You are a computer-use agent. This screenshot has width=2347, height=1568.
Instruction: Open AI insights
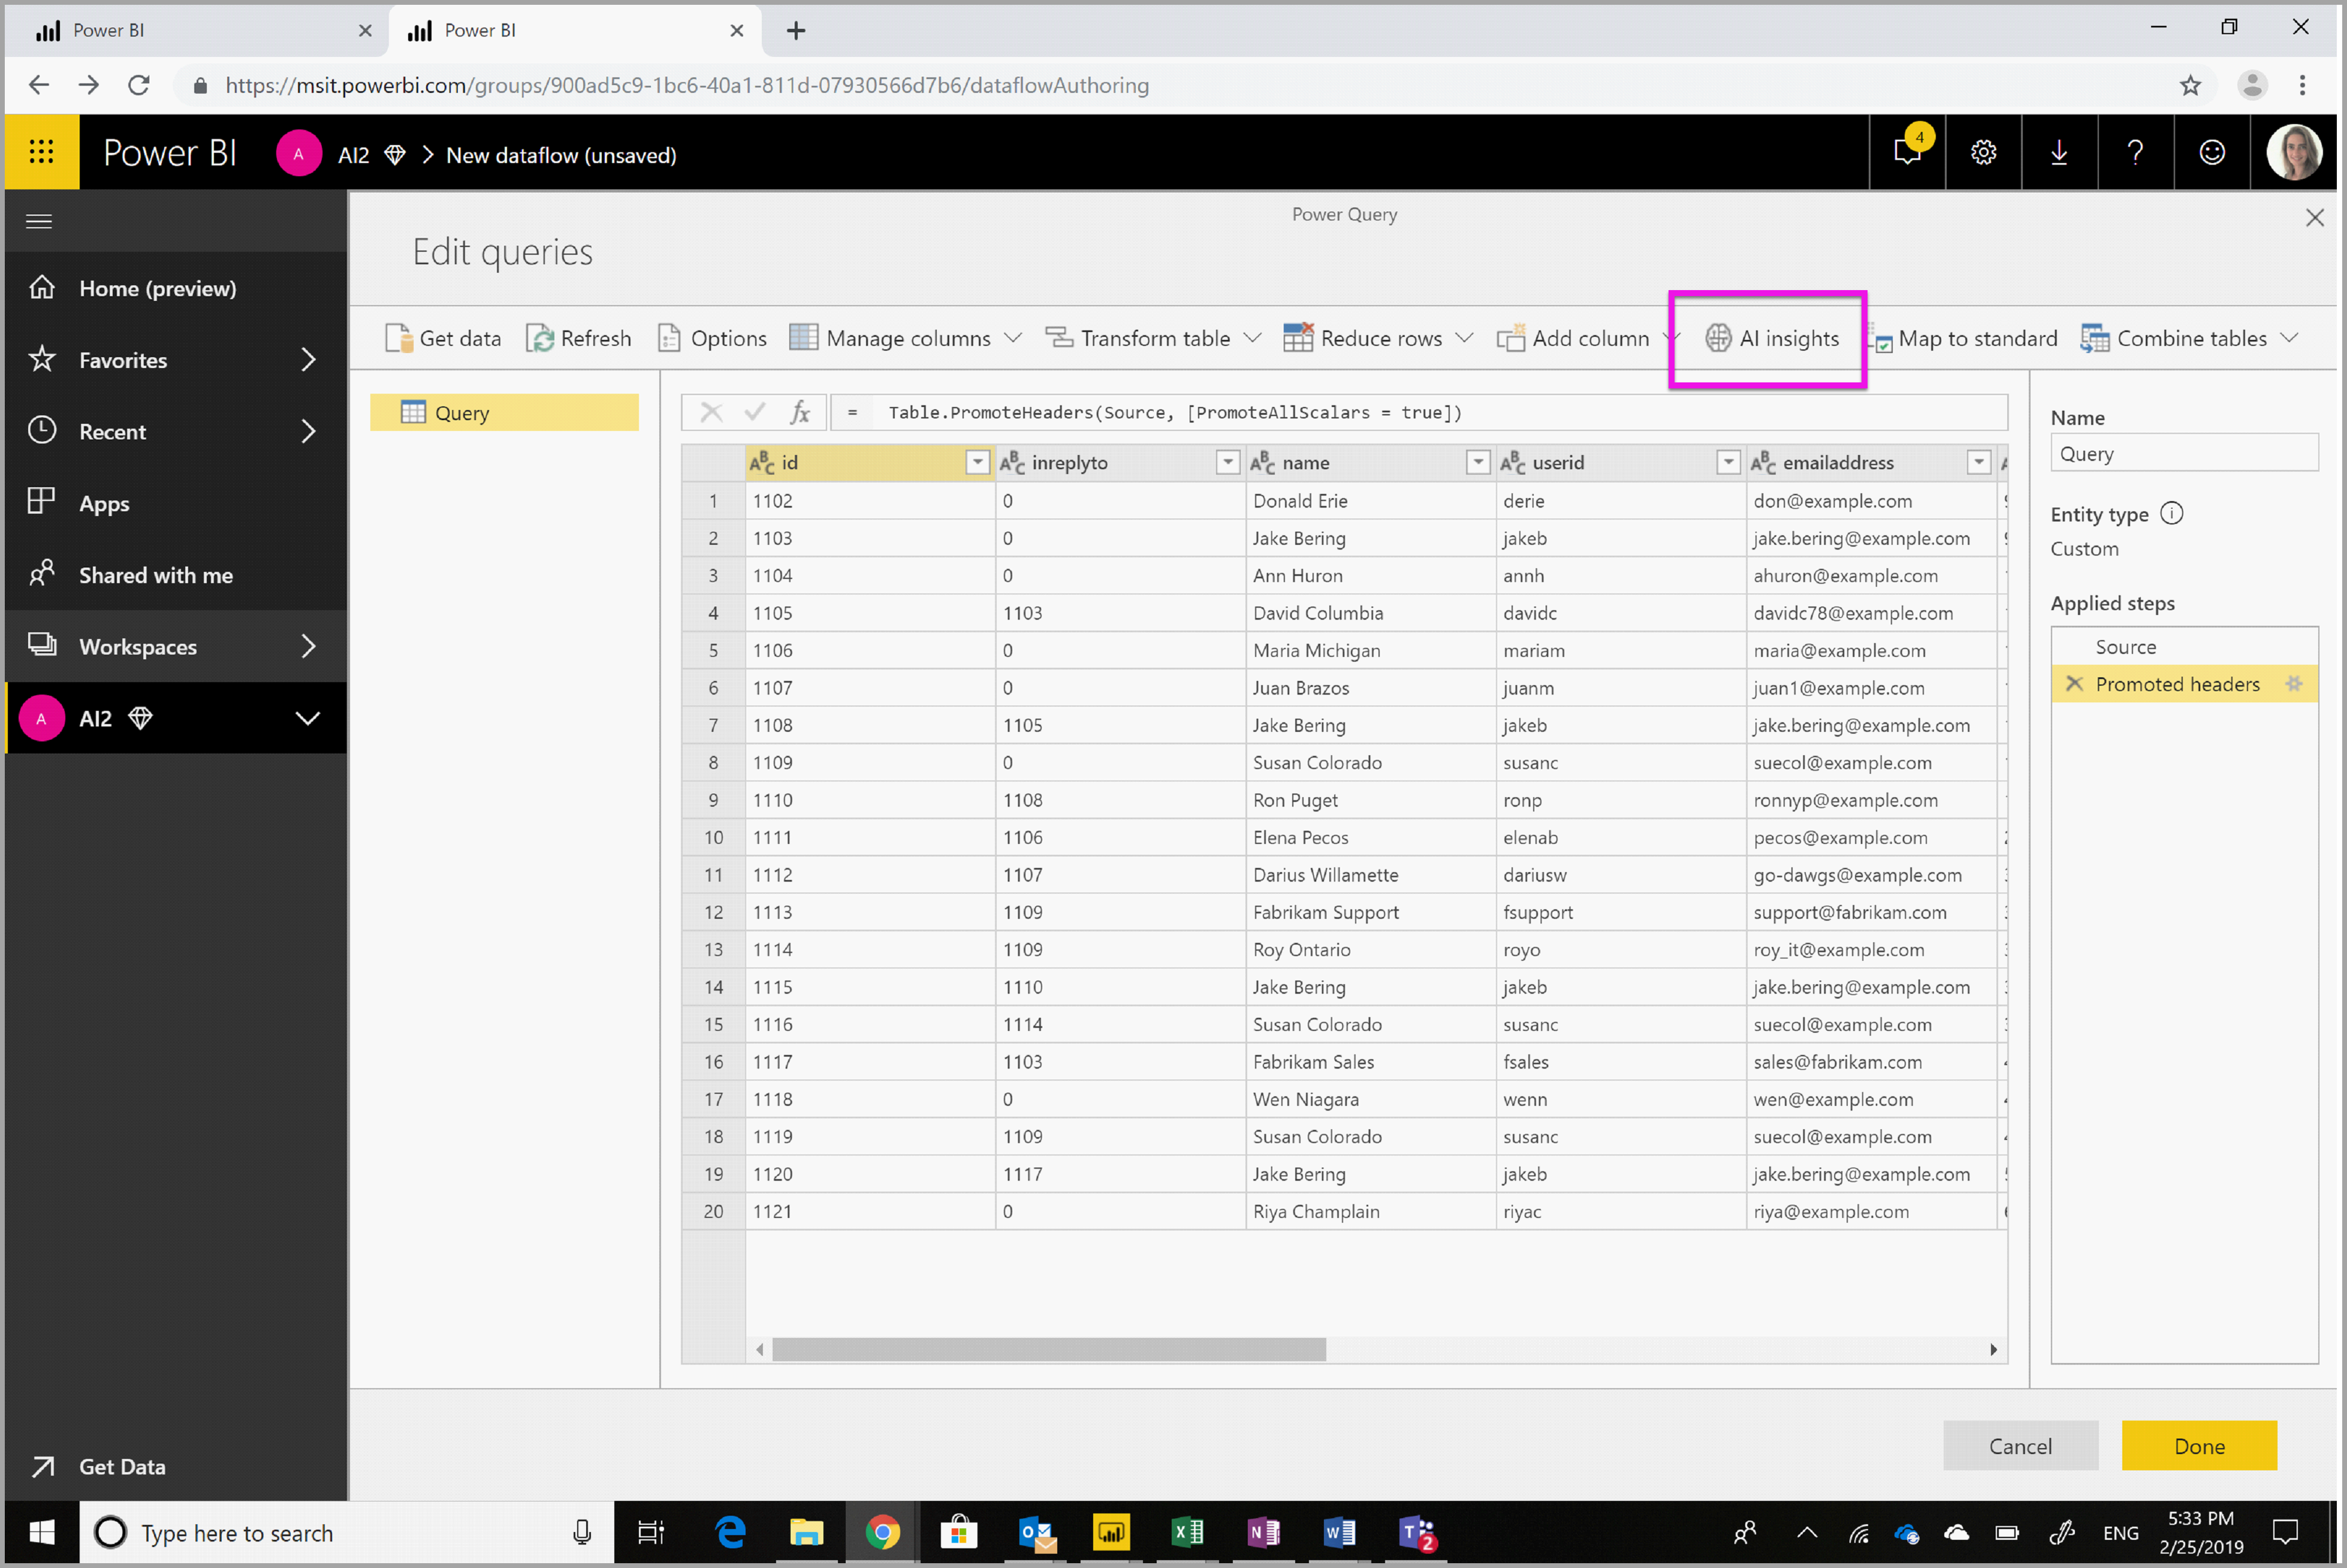[x=1771, y=338]
